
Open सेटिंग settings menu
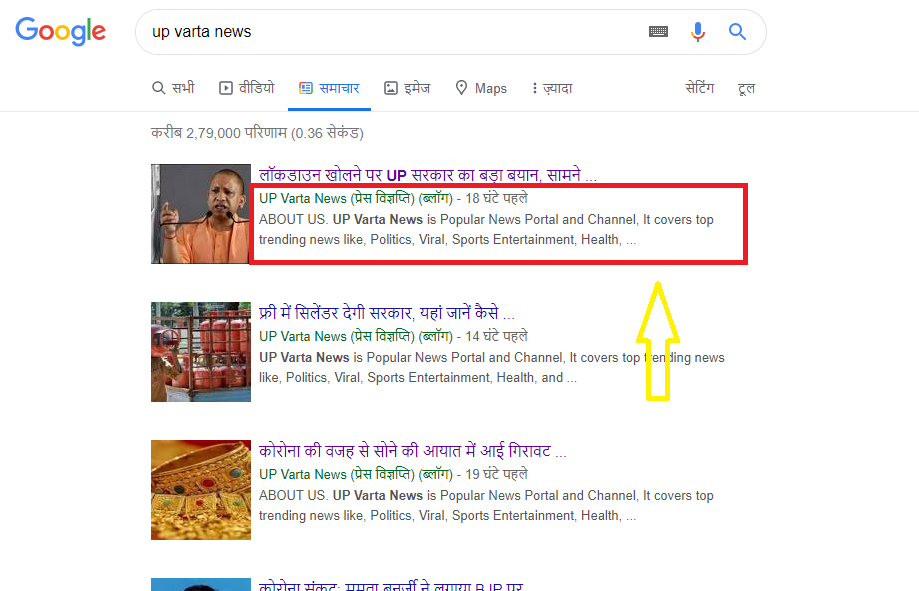(700, 88)
